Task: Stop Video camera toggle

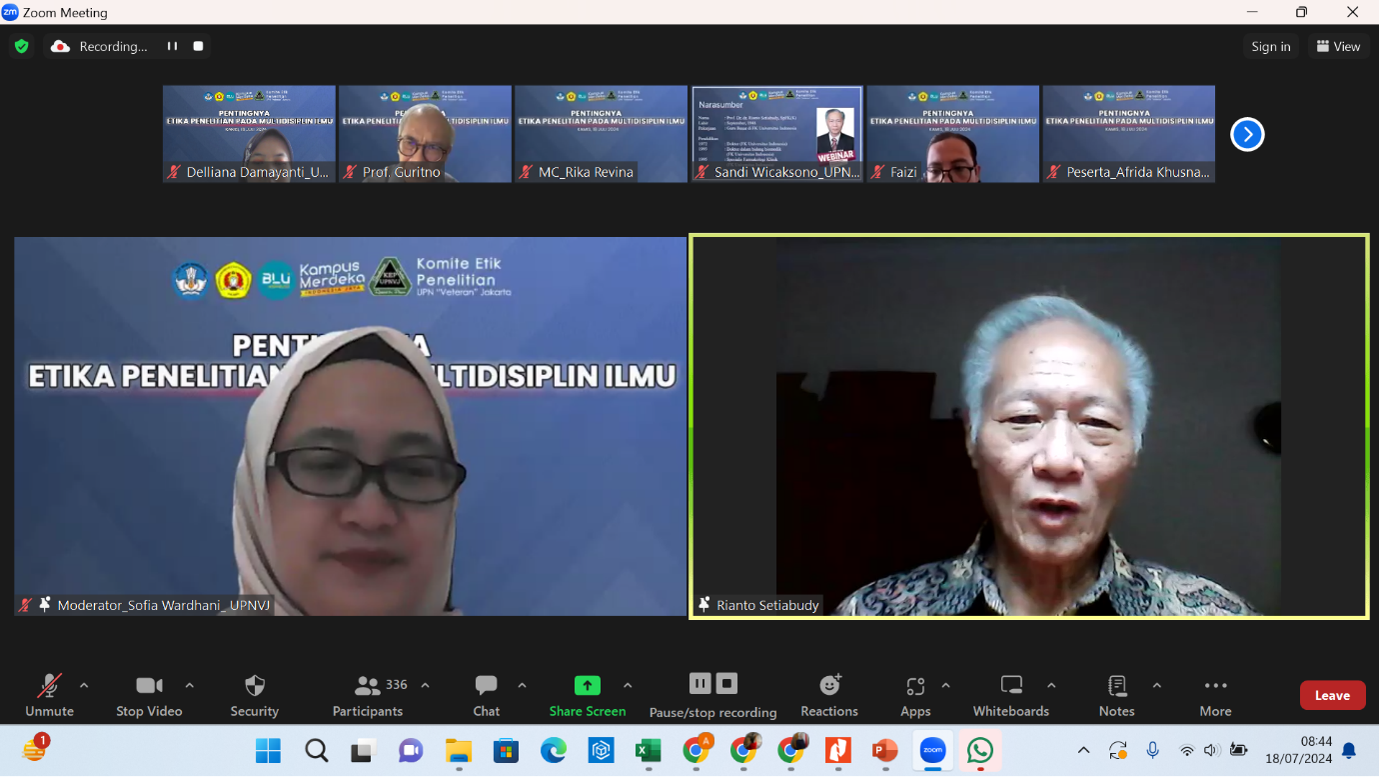Action: (149, 695)
